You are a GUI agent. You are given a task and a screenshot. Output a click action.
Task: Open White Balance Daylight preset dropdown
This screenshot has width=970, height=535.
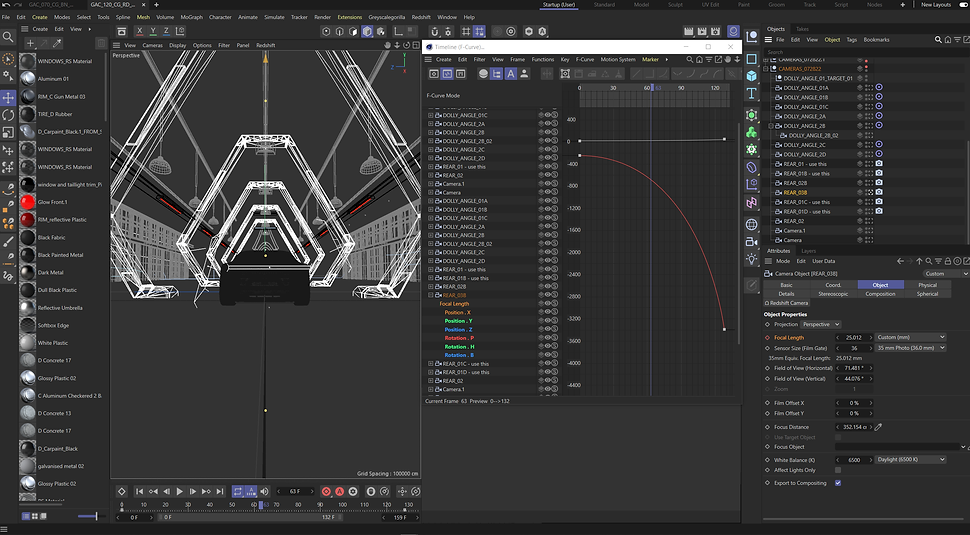point(909,460)
